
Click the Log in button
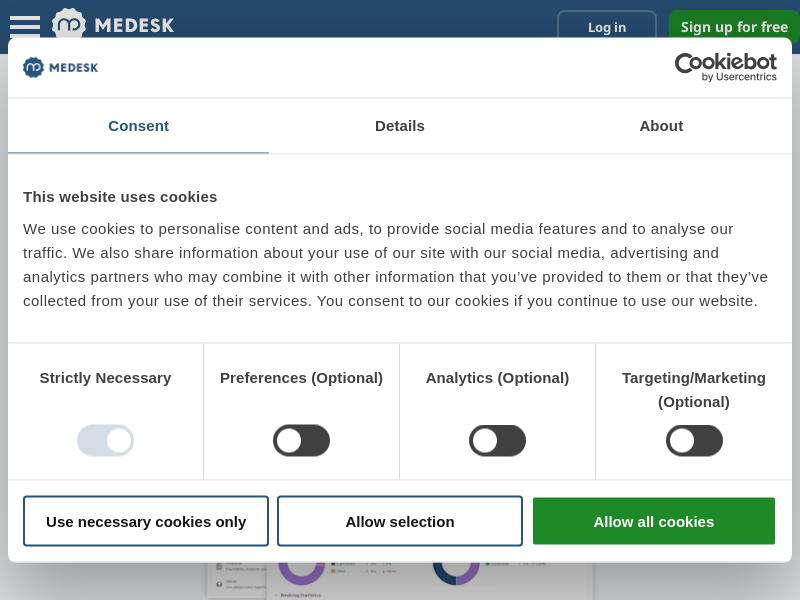607,27
